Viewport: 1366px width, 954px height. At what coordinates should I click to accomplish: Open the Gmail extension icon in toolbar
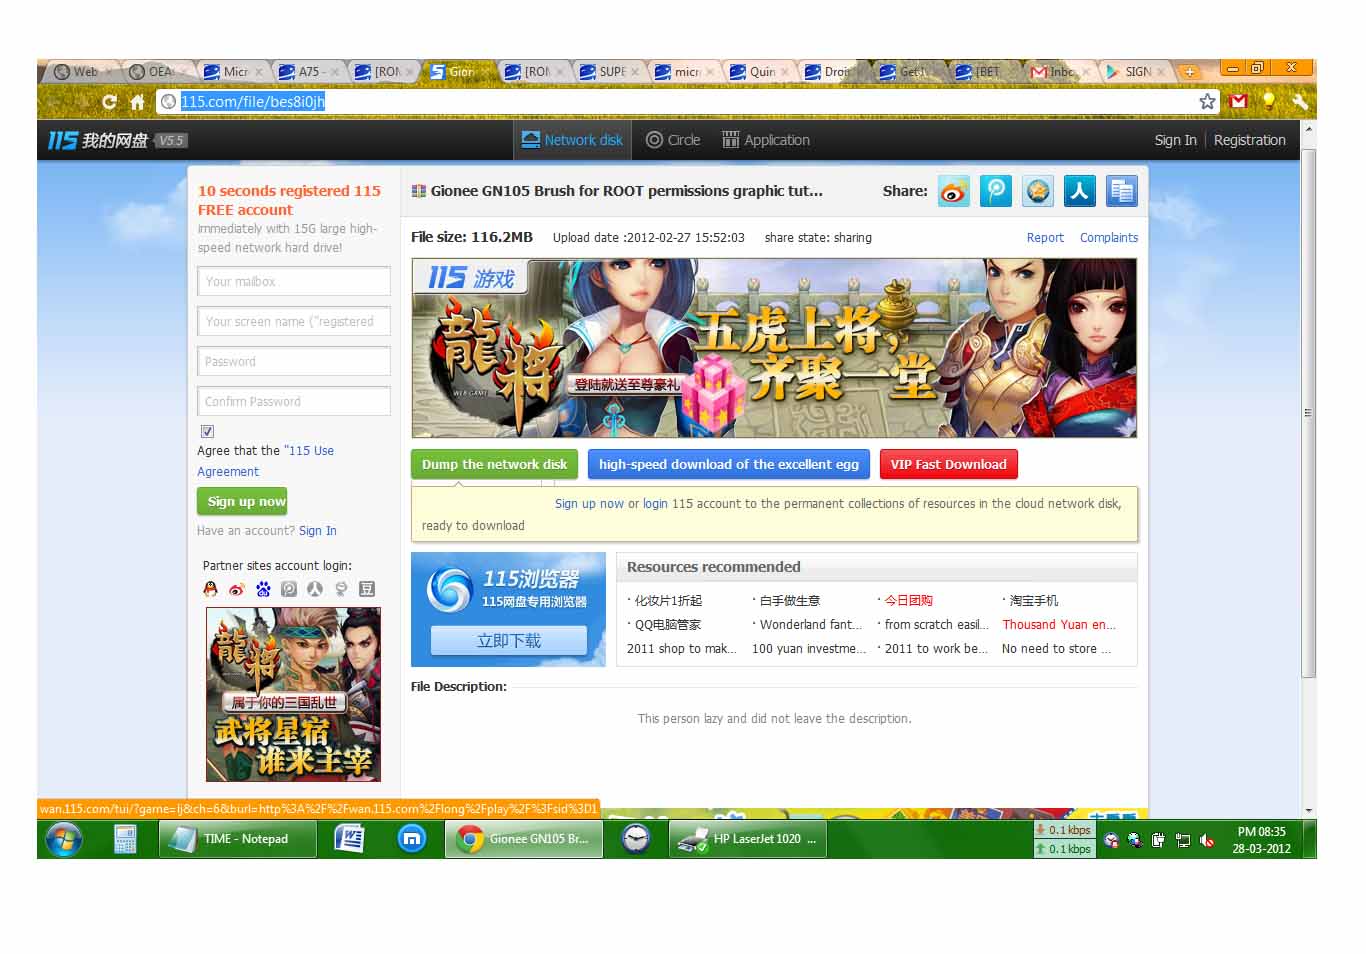click(x=1238, y=101)
